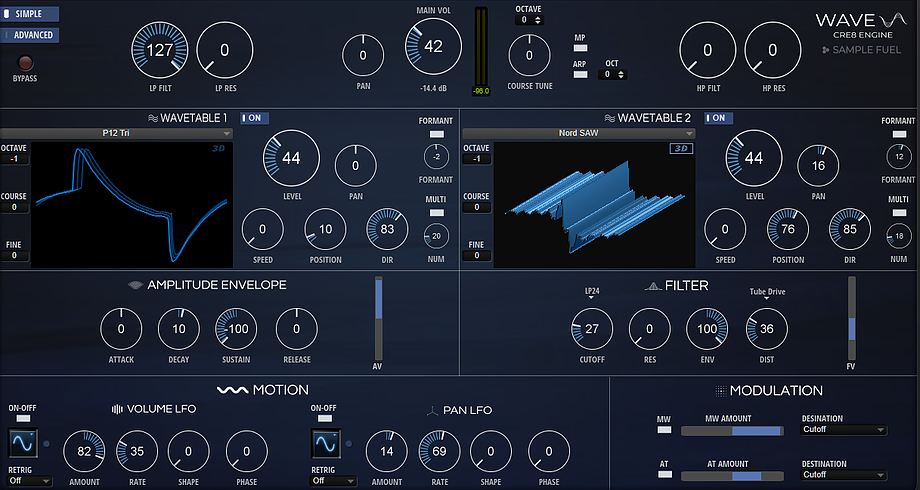Open the LP24 filter type dropdown

point(592,293)
